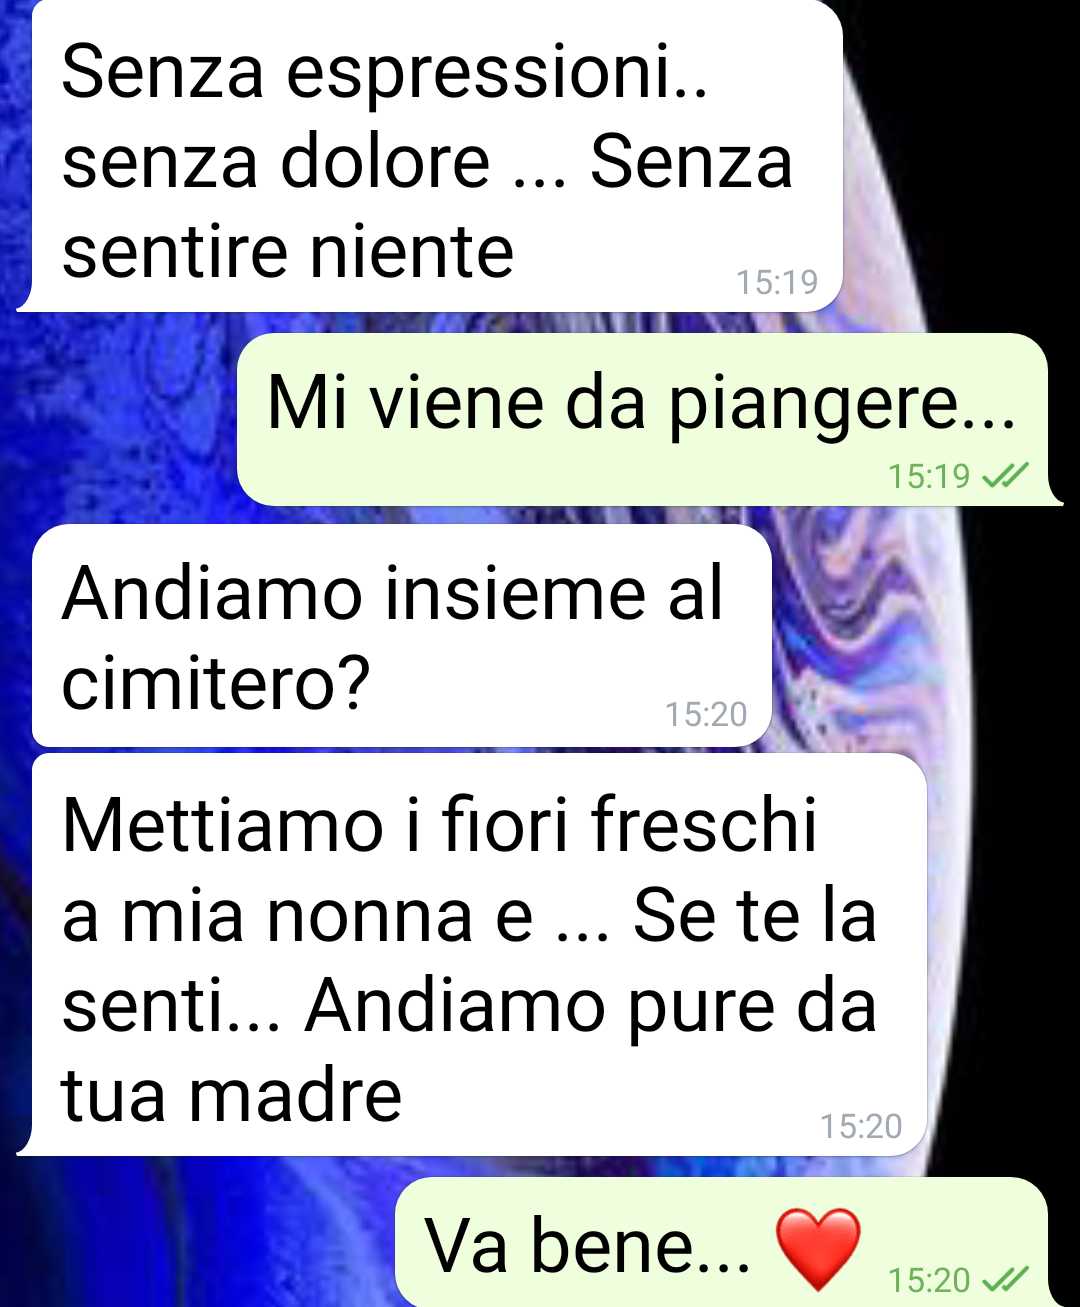Viewport: 1080px width, 1307px height.
Task: Tap the 15:20 timestamp under "cimitero?"
Action: click(x=706, y=714)
